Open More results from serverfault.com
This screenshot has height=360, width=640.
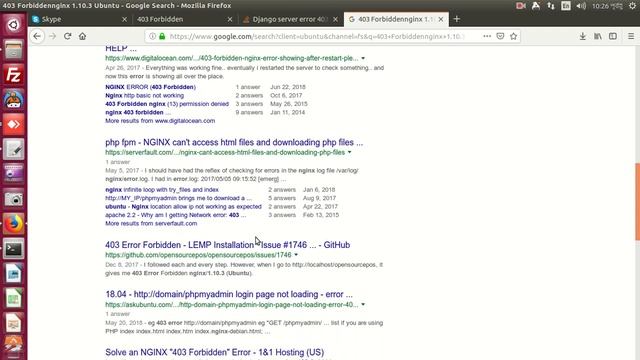151,223
